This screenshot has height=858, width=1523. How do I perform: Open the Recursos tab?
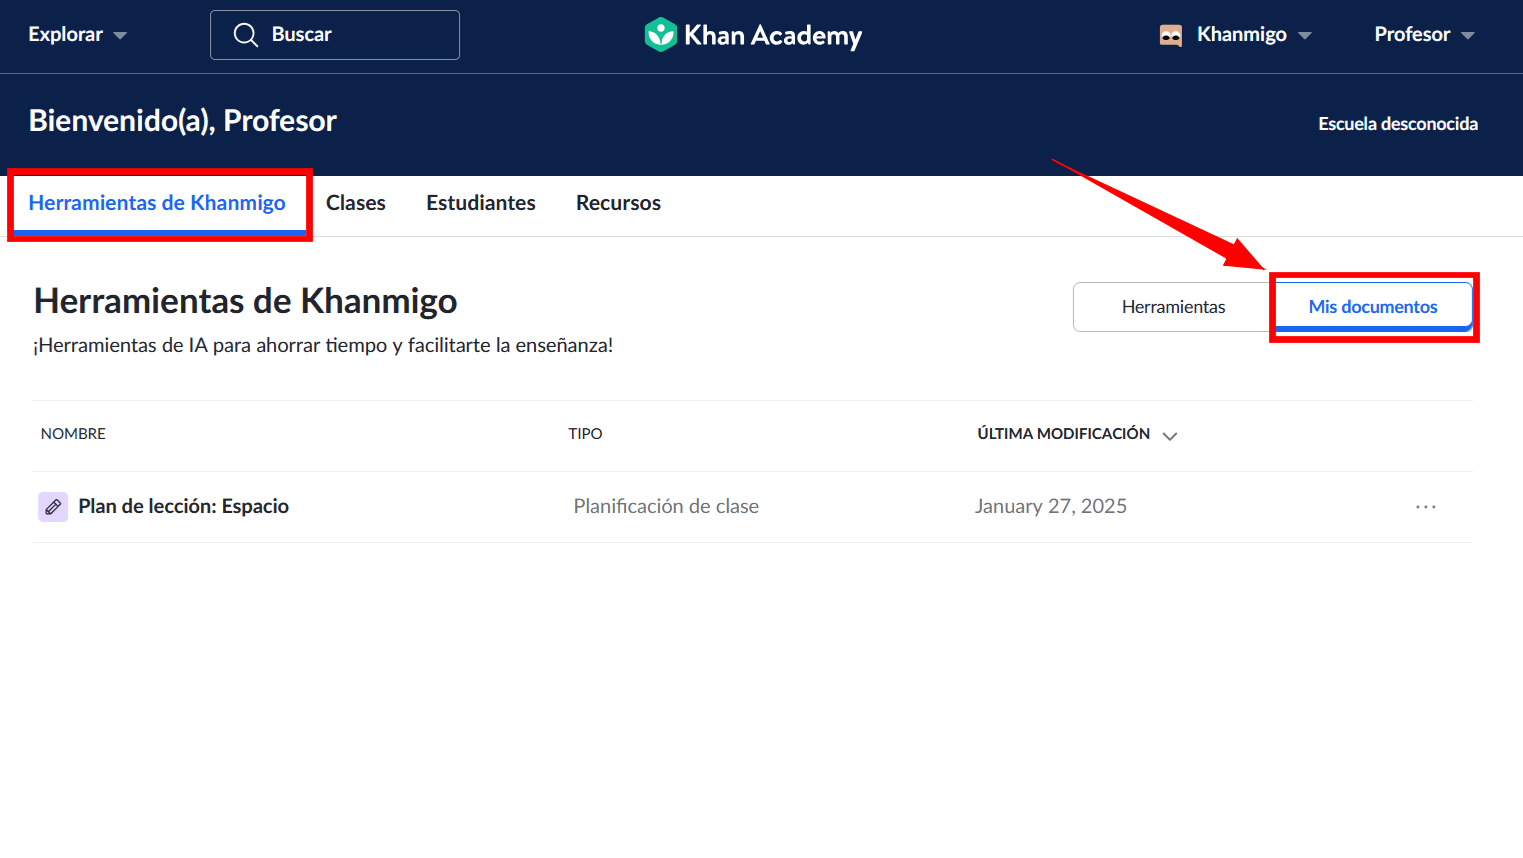(618, 203)
